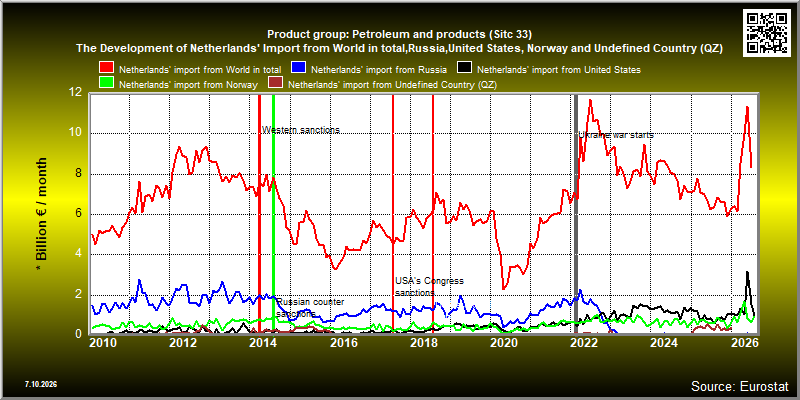Click y-axis value 4

(x=79, y=254)
